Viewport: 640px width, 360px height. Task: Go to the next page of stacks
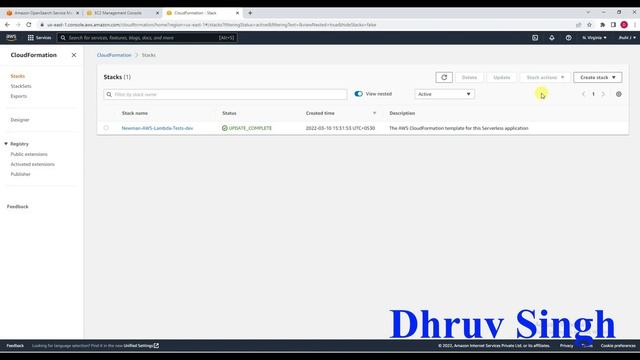click(603, 94)
